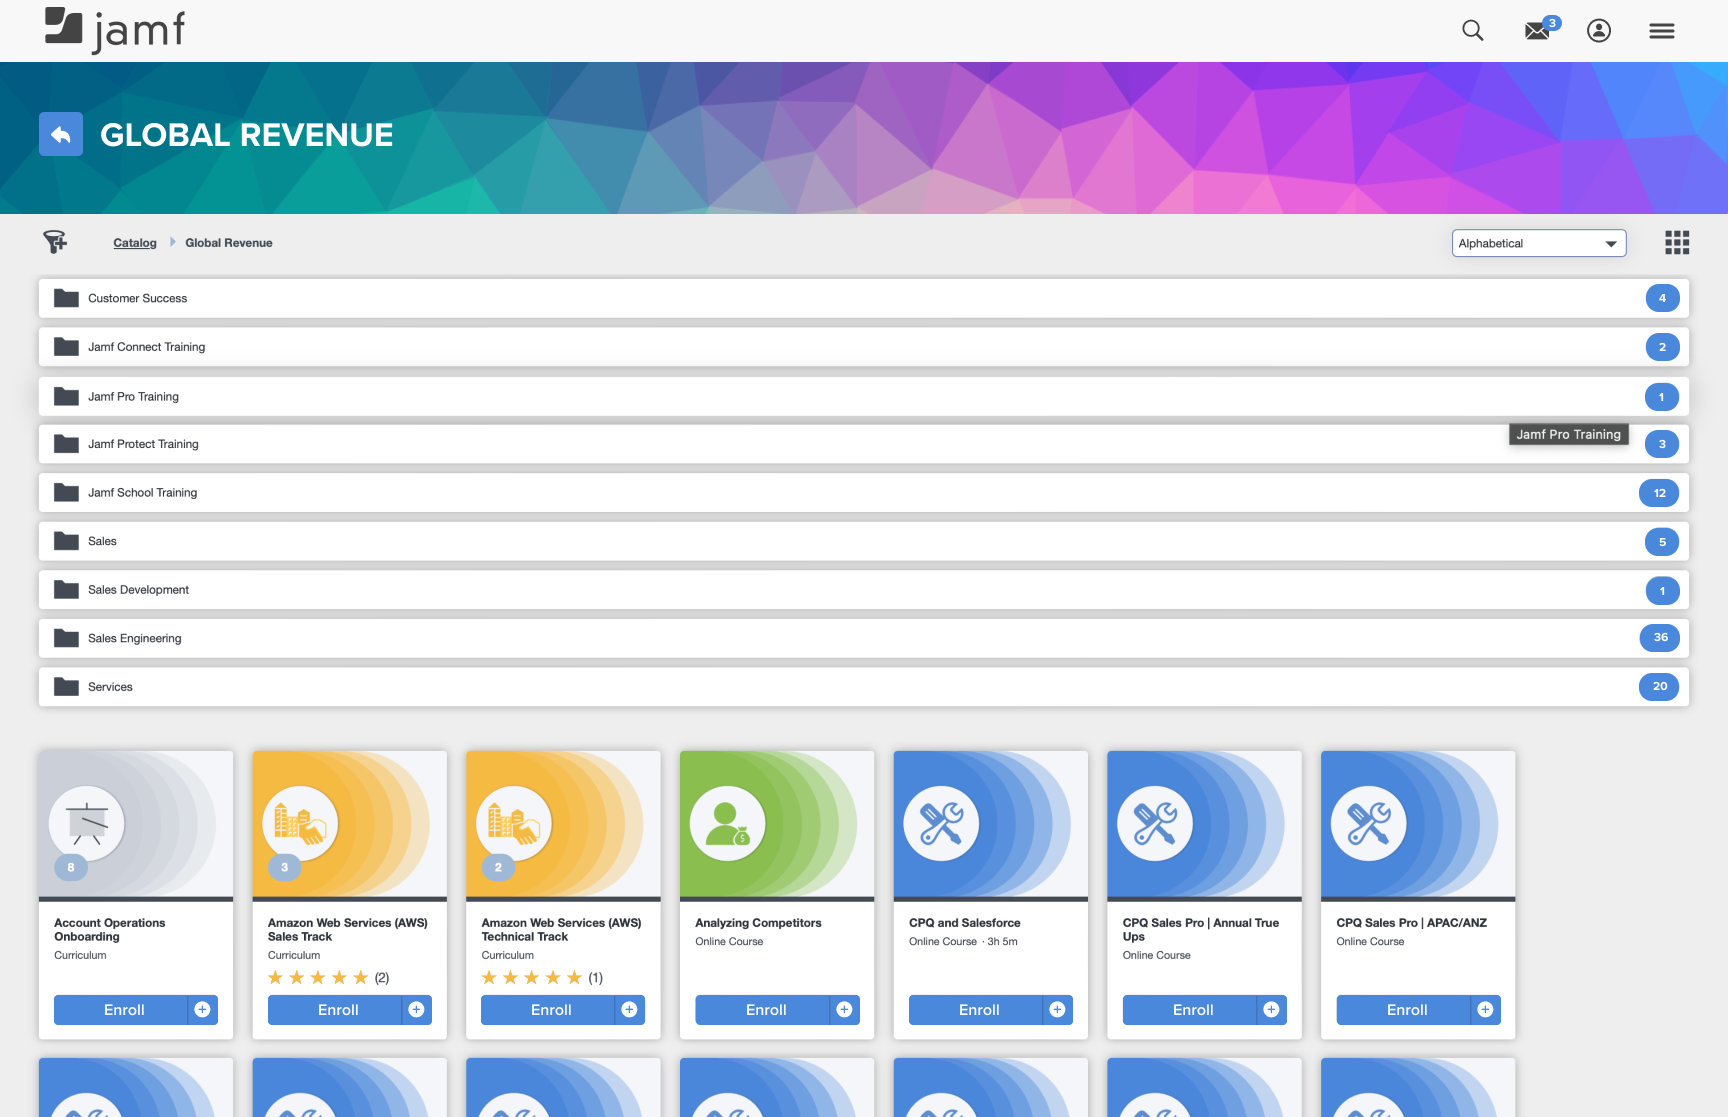Click star rating on AWS Technical Track

[x=532, y=978]
